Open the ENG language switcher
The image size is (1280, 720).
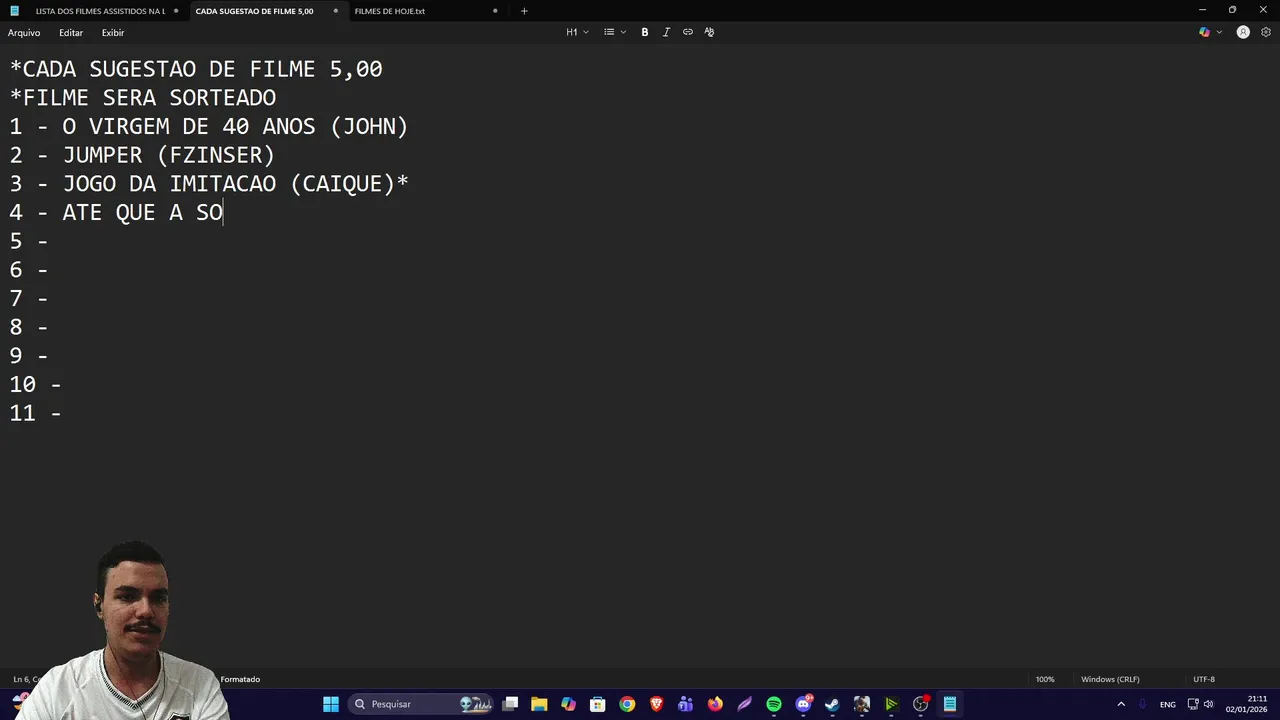[x=1167, y=704]
